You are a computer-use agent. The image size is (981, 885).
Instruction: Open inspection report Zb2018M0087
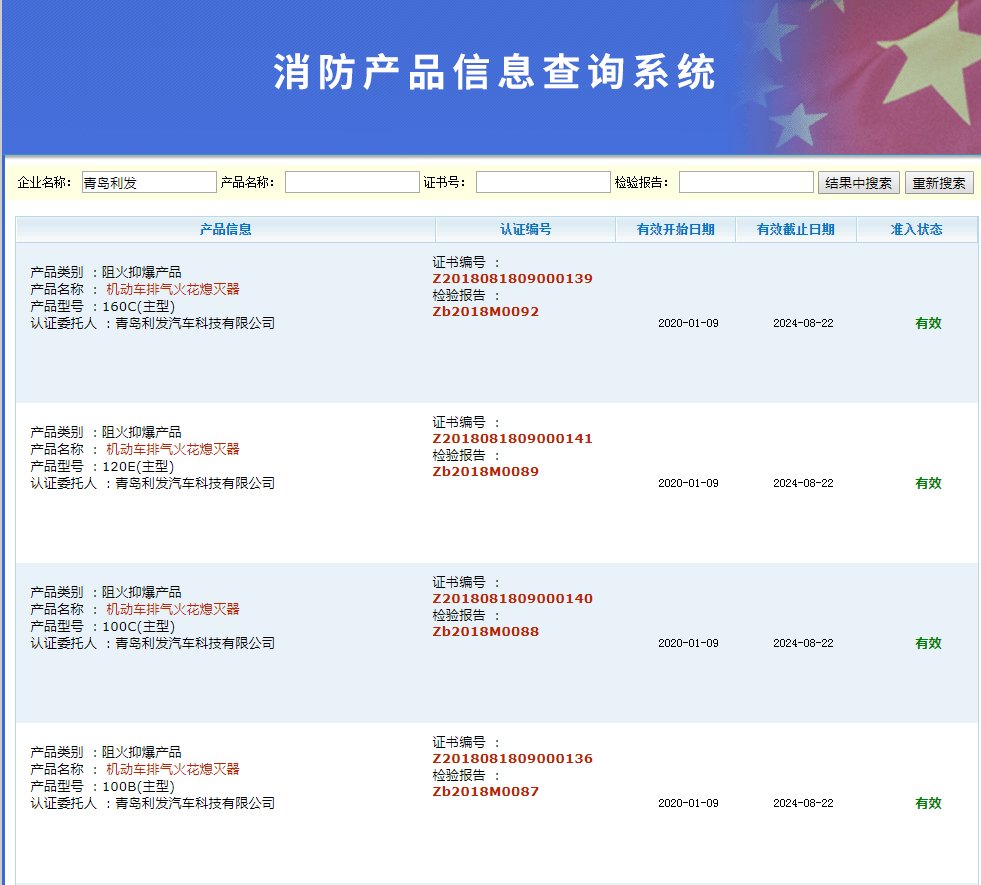click(485, 791)
